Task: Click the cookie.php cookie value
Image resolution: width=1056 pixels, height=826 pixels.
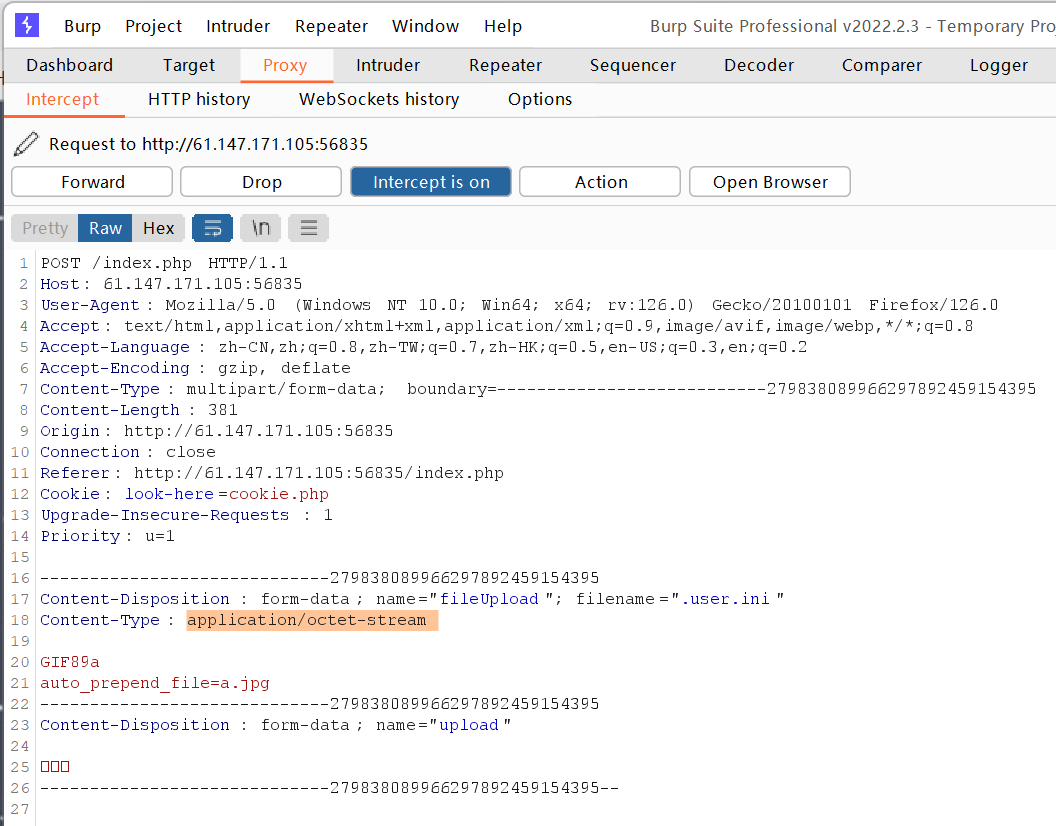Action: pyautogui.click(x=279, y=494)
